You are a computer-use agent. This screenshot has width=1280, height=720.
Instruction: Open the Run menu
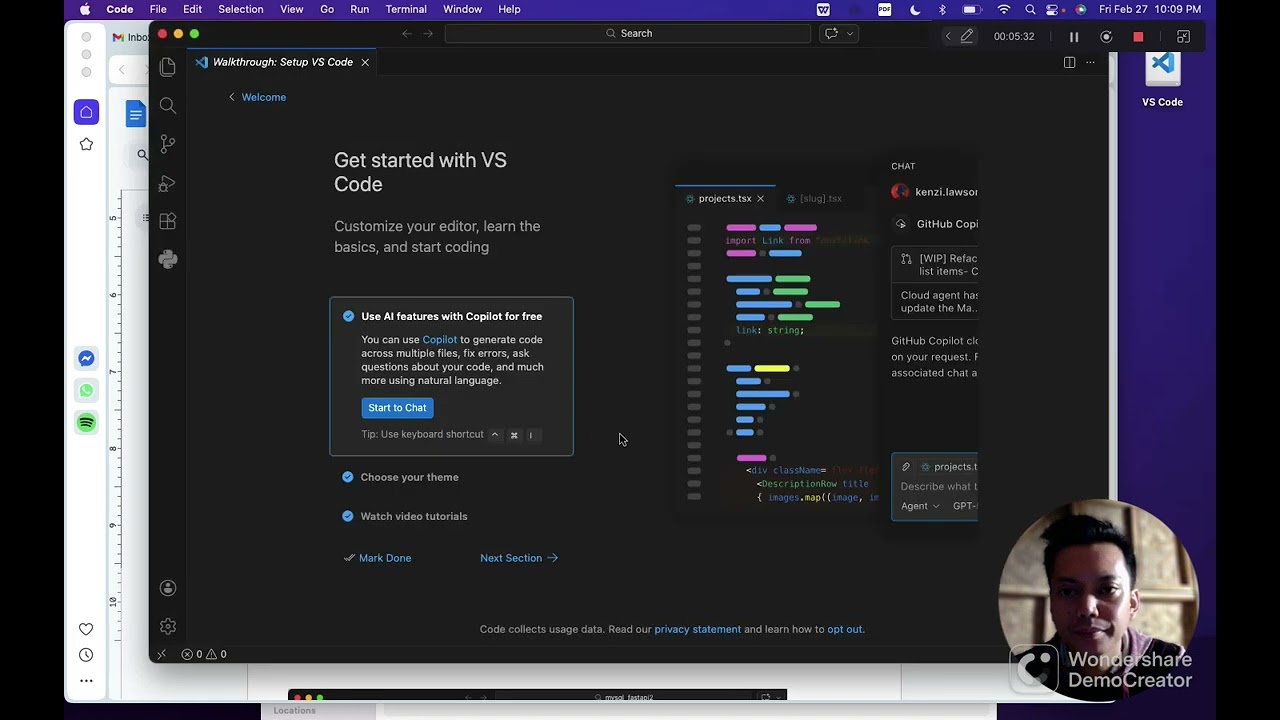pyautogui.click(x=359, y=9)
